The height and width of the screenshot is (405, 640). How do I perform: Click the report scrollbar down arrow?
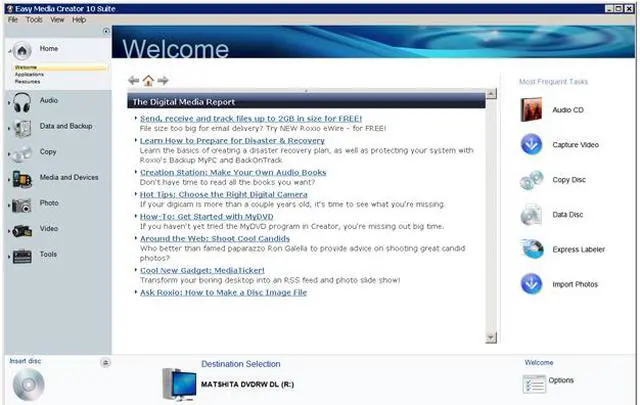490,337
